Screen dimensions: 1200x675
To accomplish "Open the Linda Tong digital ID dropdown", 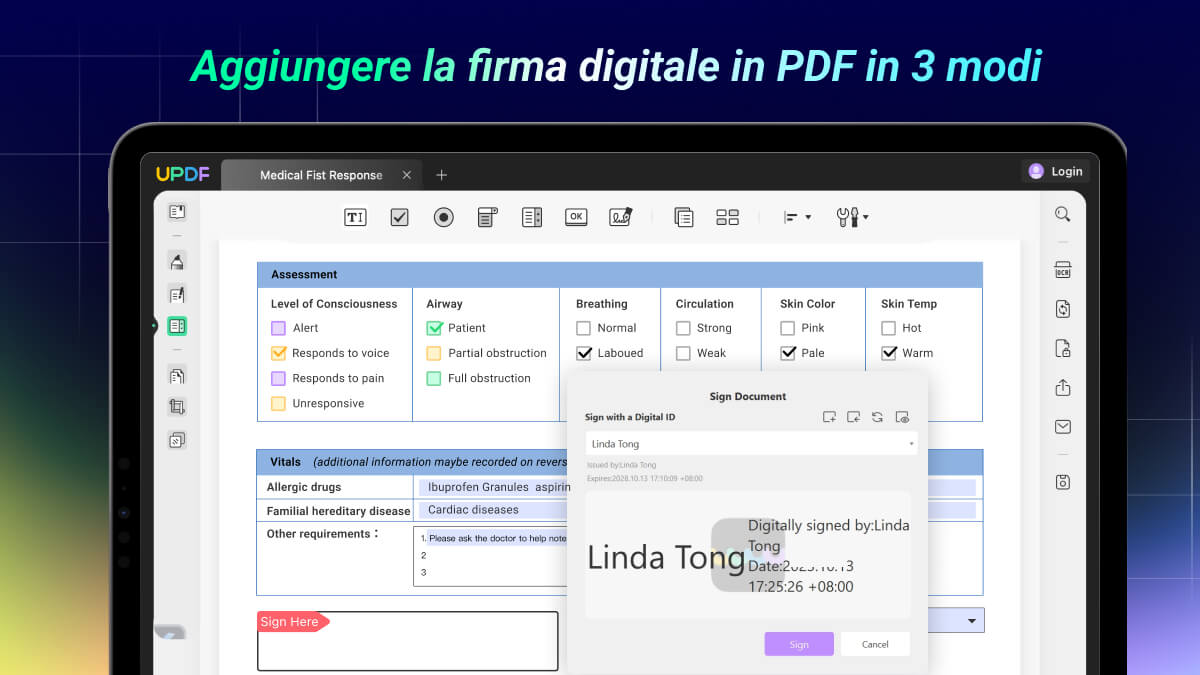I will pos(909,443).
